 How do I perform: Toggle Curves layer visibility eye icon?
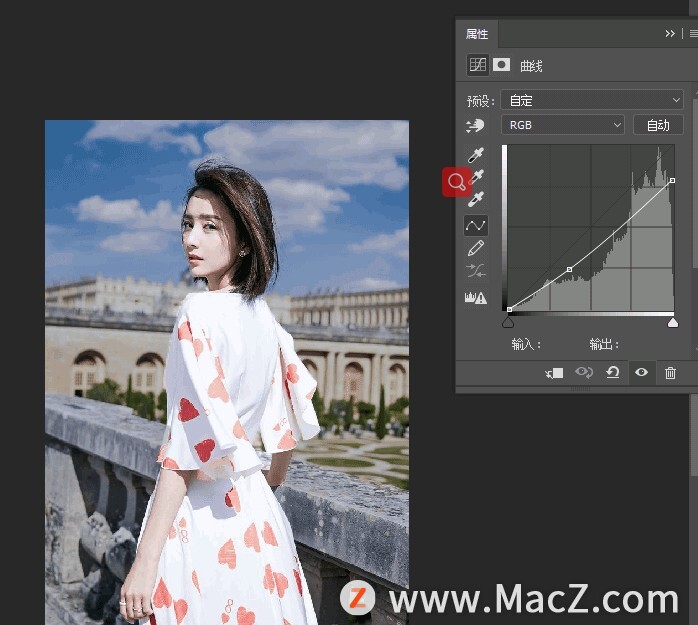641,372
